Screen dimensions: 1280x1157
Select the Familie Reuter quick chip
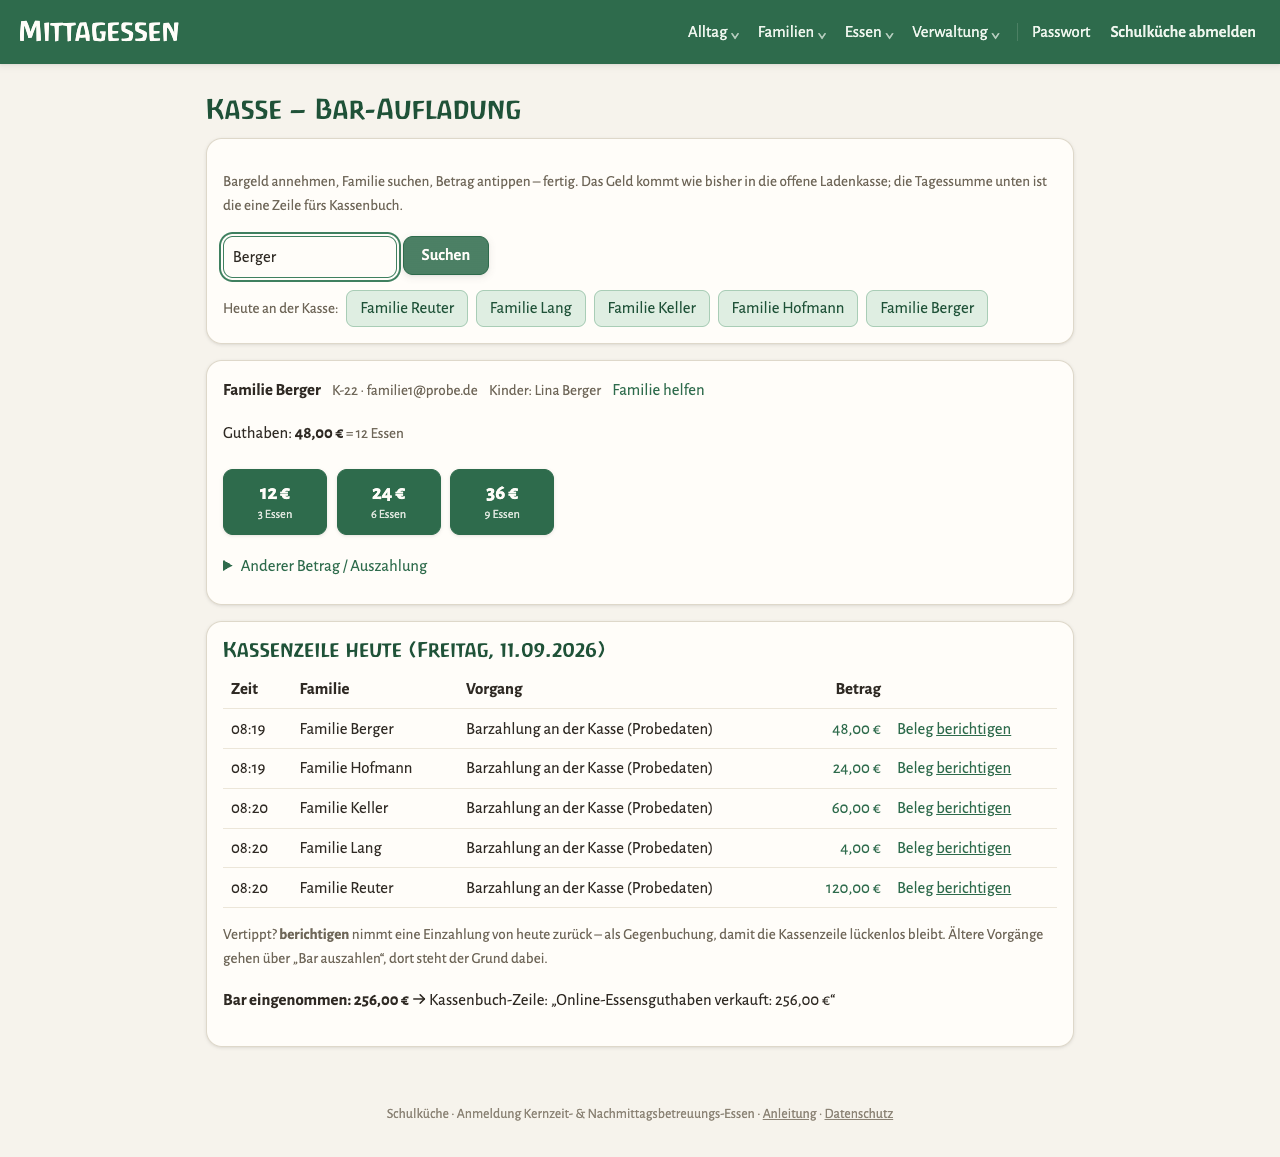[407, 308]
